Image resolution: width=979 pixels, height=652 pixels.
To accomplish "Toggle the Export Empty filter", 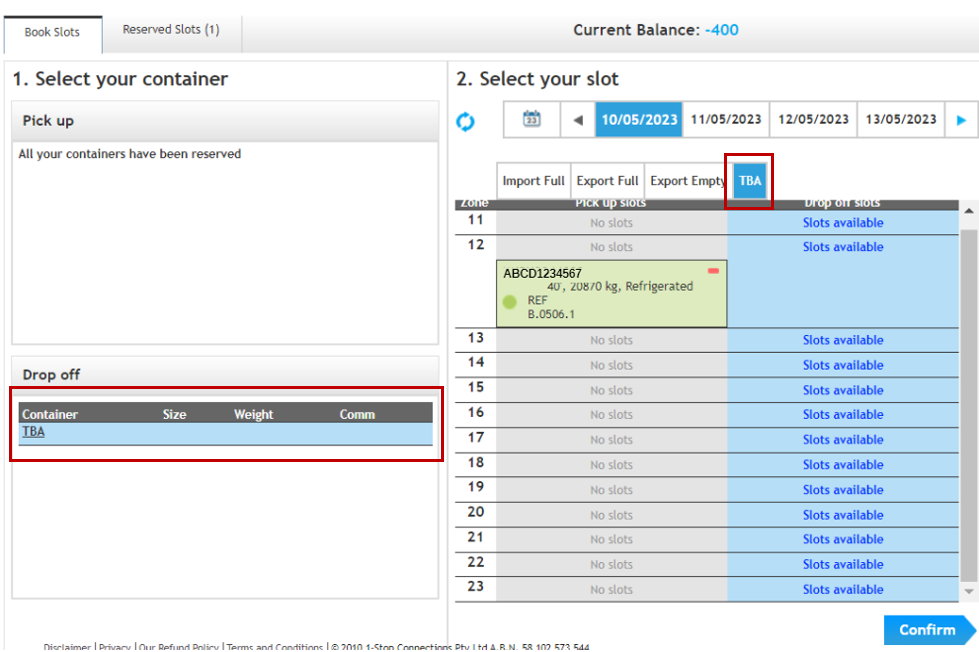I will pos(687,181).
